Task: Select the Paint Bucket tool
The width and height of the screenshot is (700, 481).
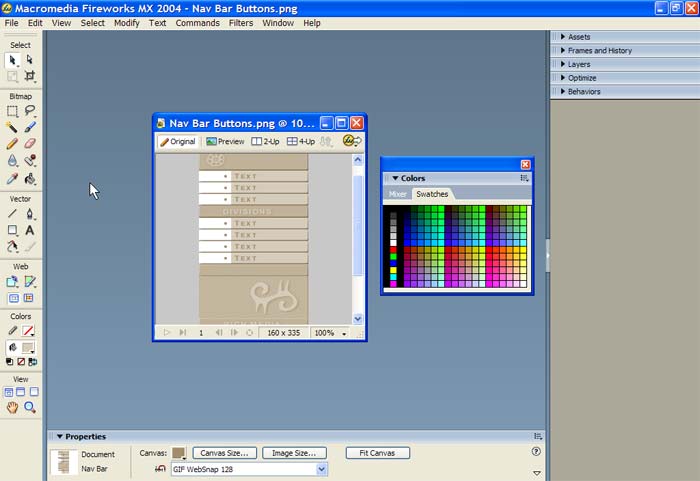Action: click(x=29, y=179)
